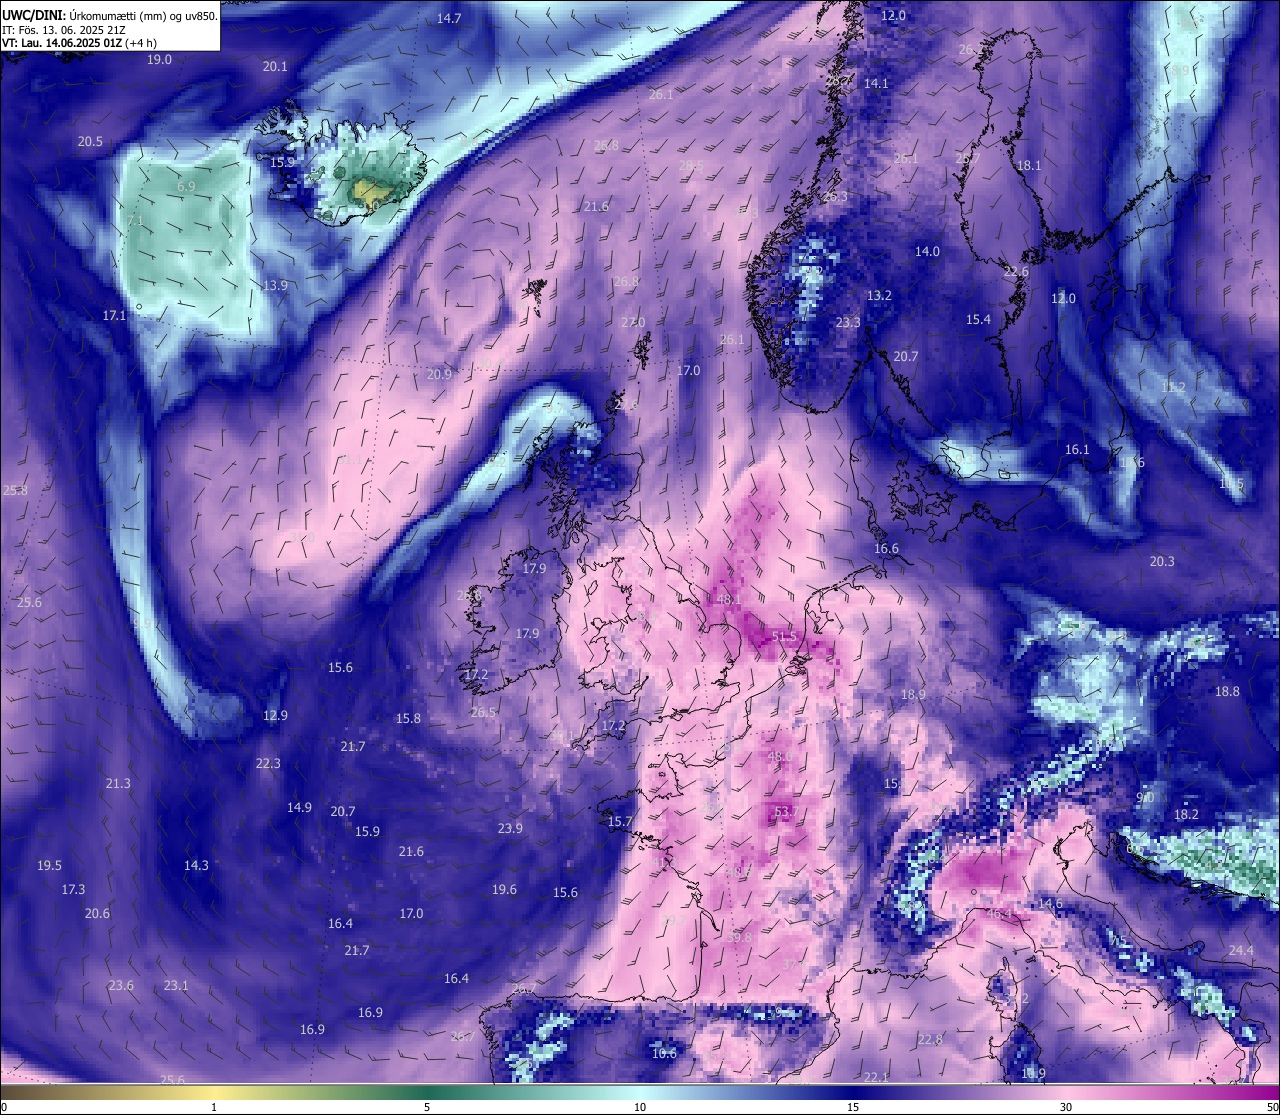
Task: Select the 18.1 value over Finland
Action: pos(1029,166)
